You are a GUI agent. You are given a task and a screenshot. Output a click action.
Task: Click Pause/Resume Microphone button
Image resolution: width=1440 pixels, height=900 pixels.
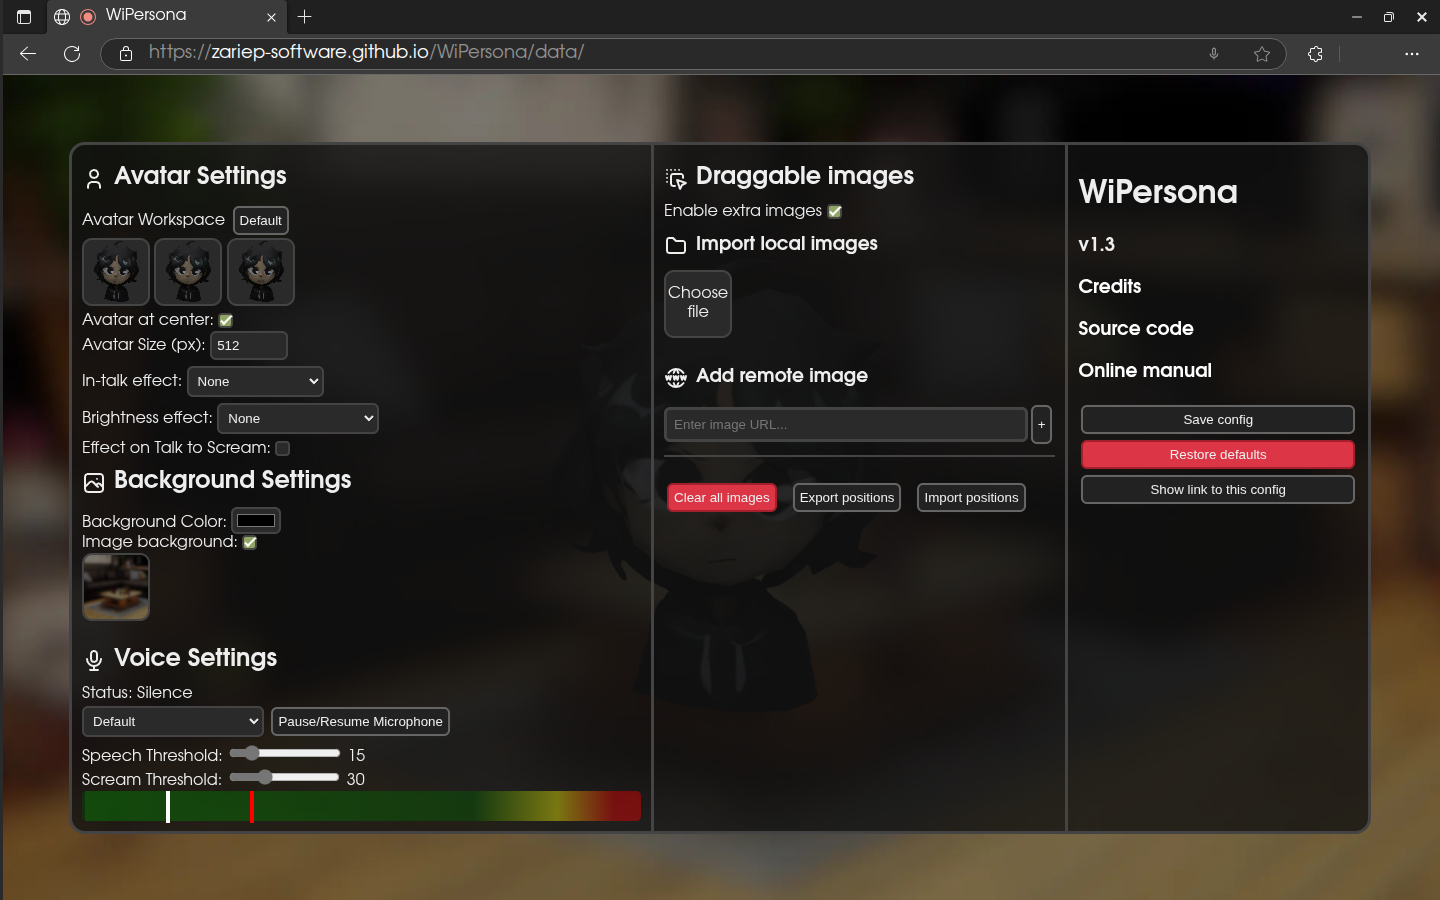pos(360,721)
